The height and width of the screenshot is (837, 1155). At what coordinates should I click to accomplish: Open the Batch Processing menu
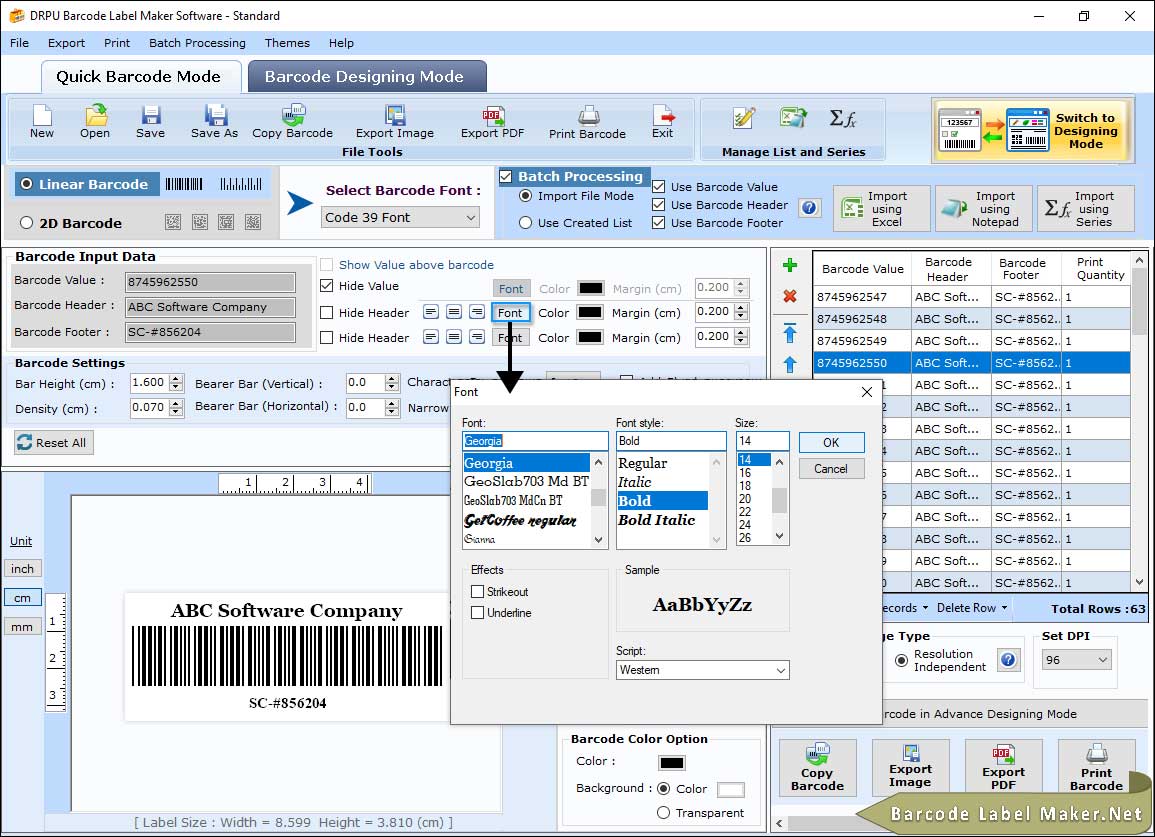pos(197,43)
